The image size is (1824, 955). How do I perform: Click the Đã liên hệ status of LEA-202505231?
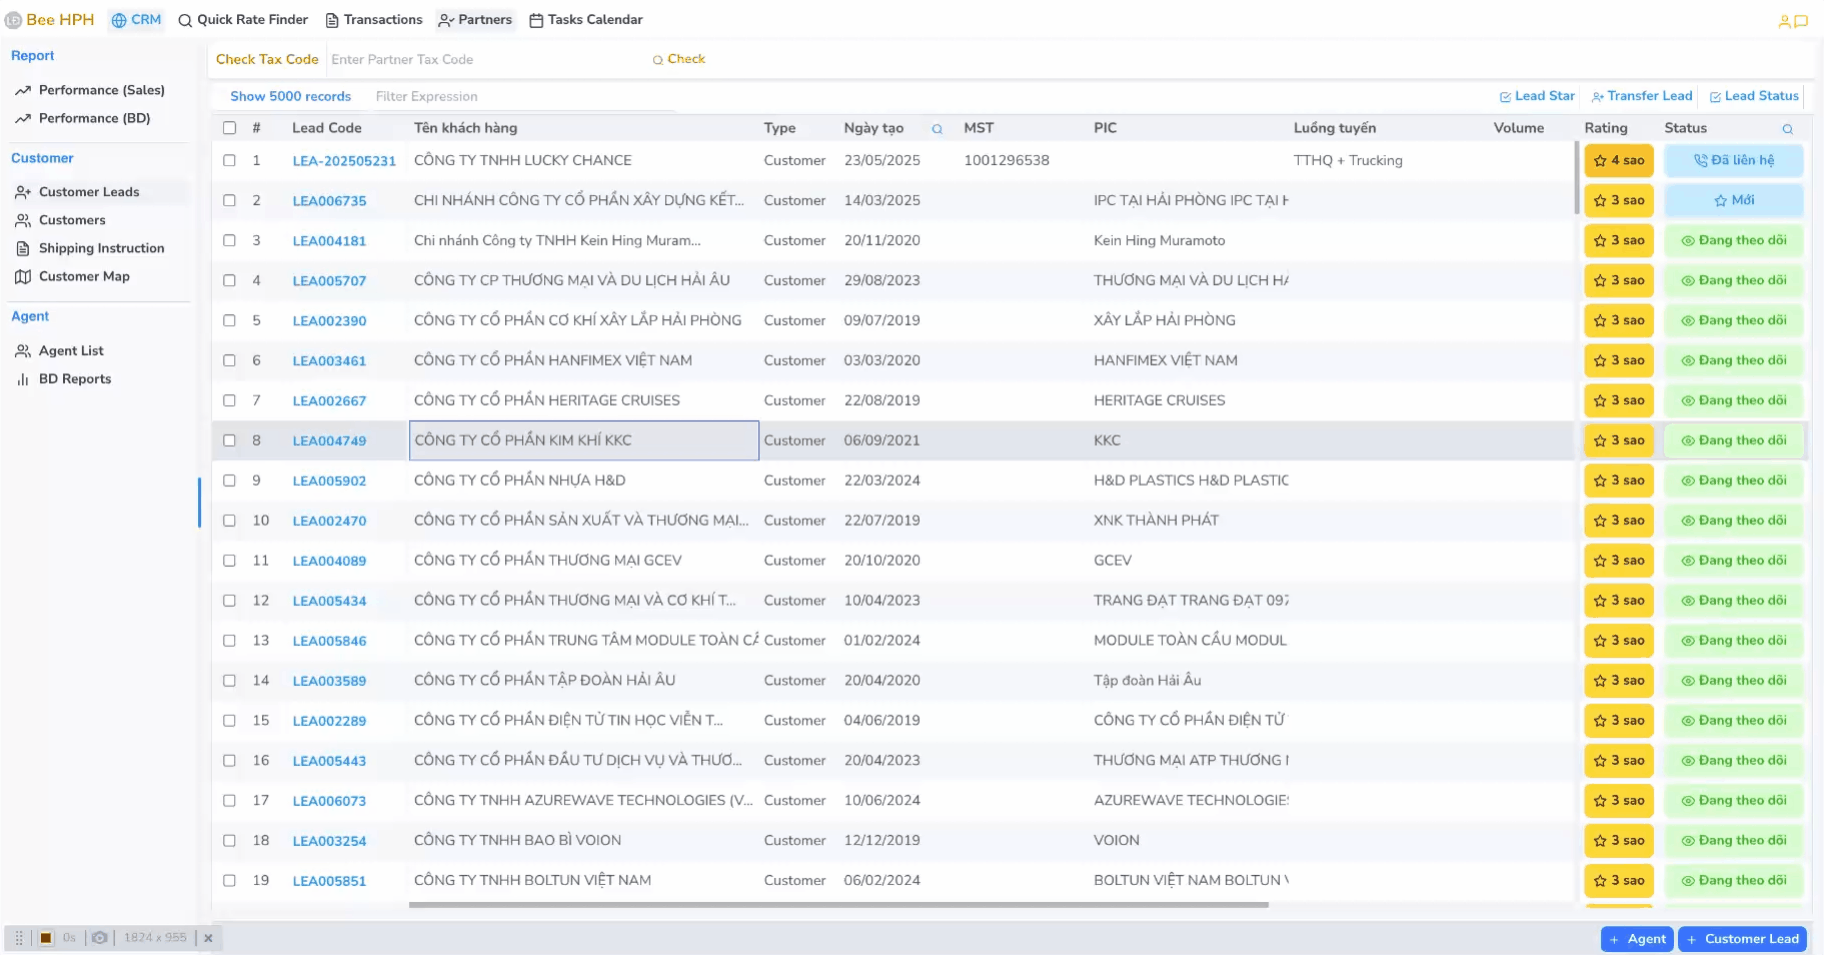tap(1734, 160)
